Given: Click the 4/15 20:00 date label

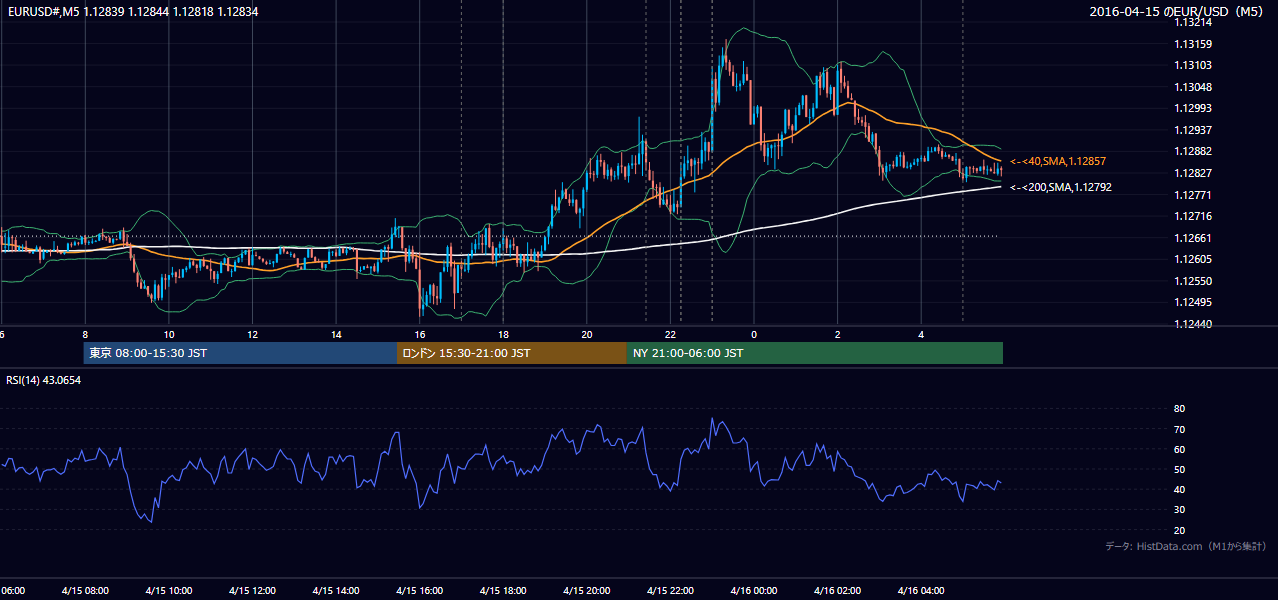Looking at the screenshot, I should (587, 591).
